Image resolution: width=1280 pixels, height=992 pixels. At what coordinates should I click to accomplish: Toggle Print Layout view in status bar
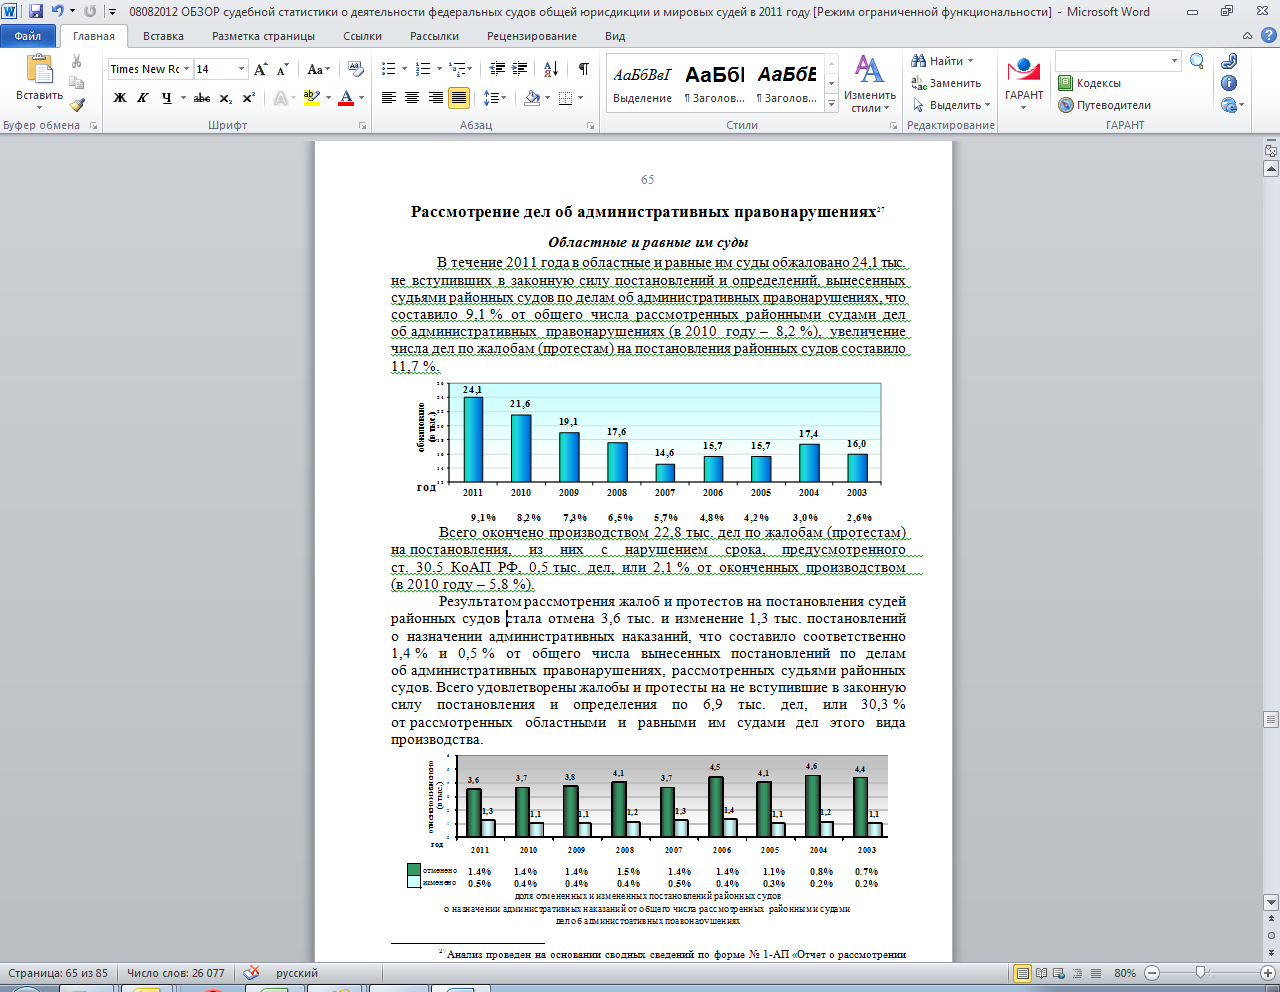[x=1022, y=973]
